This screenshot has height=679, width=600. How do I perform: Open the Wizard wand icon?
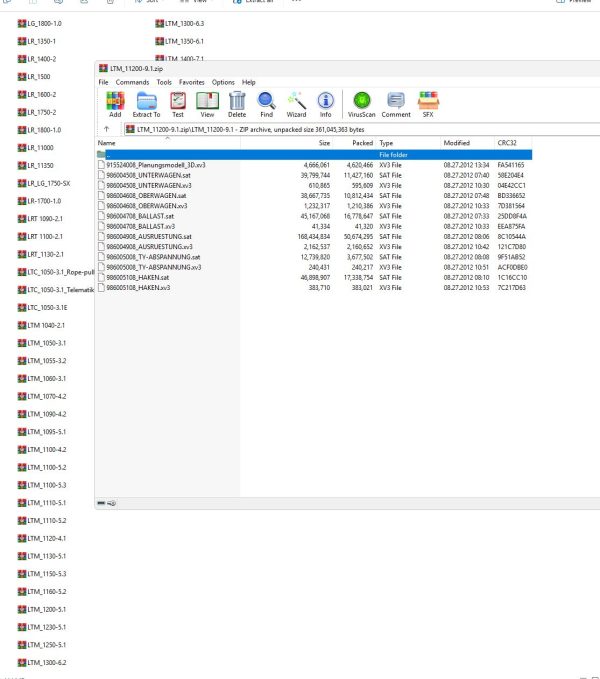(296, 105)
